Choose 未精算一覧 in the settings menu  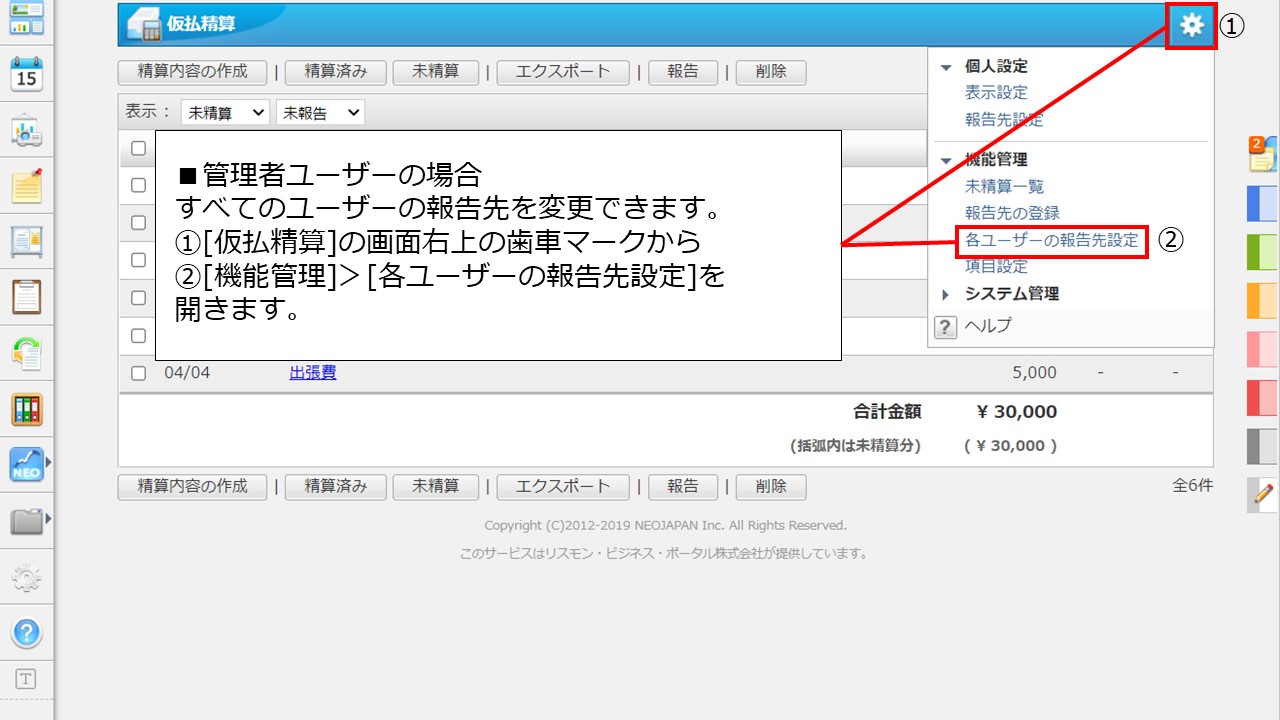(1004, 187)
